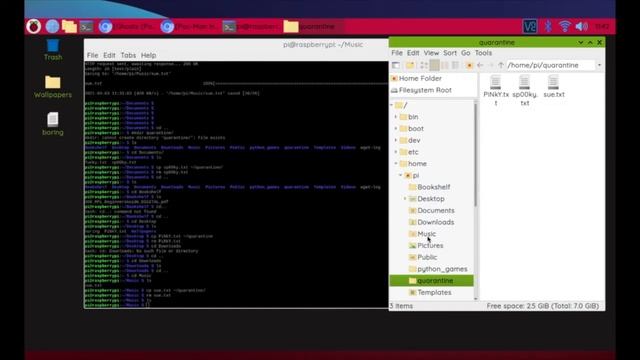The image size is (640, 360).
Task: Open the terminal Help menu
Action: [148, 55]
